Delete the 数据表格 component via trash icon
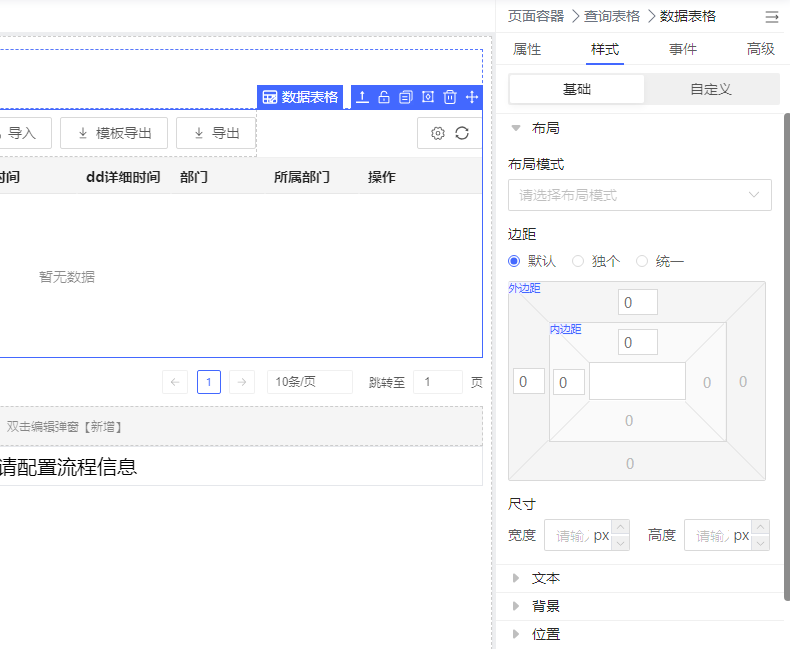This screenshot has width=790, height=649. [449, 97]
